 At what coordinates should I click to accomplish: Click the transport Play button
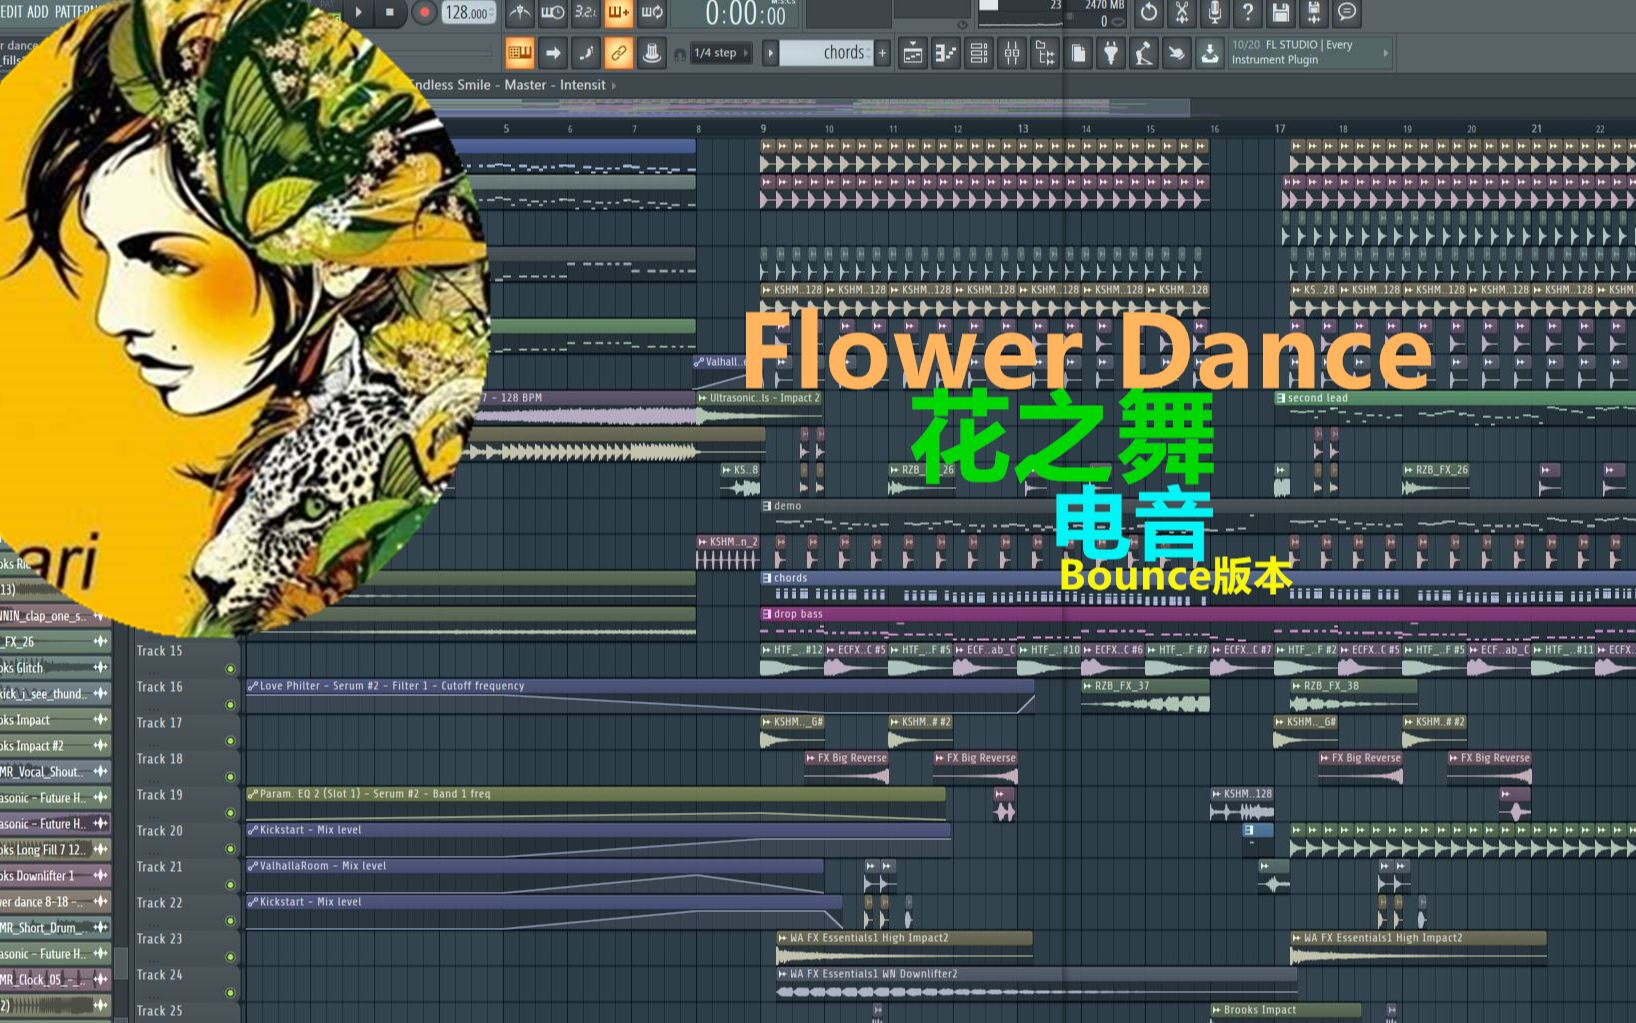(358, 12)
